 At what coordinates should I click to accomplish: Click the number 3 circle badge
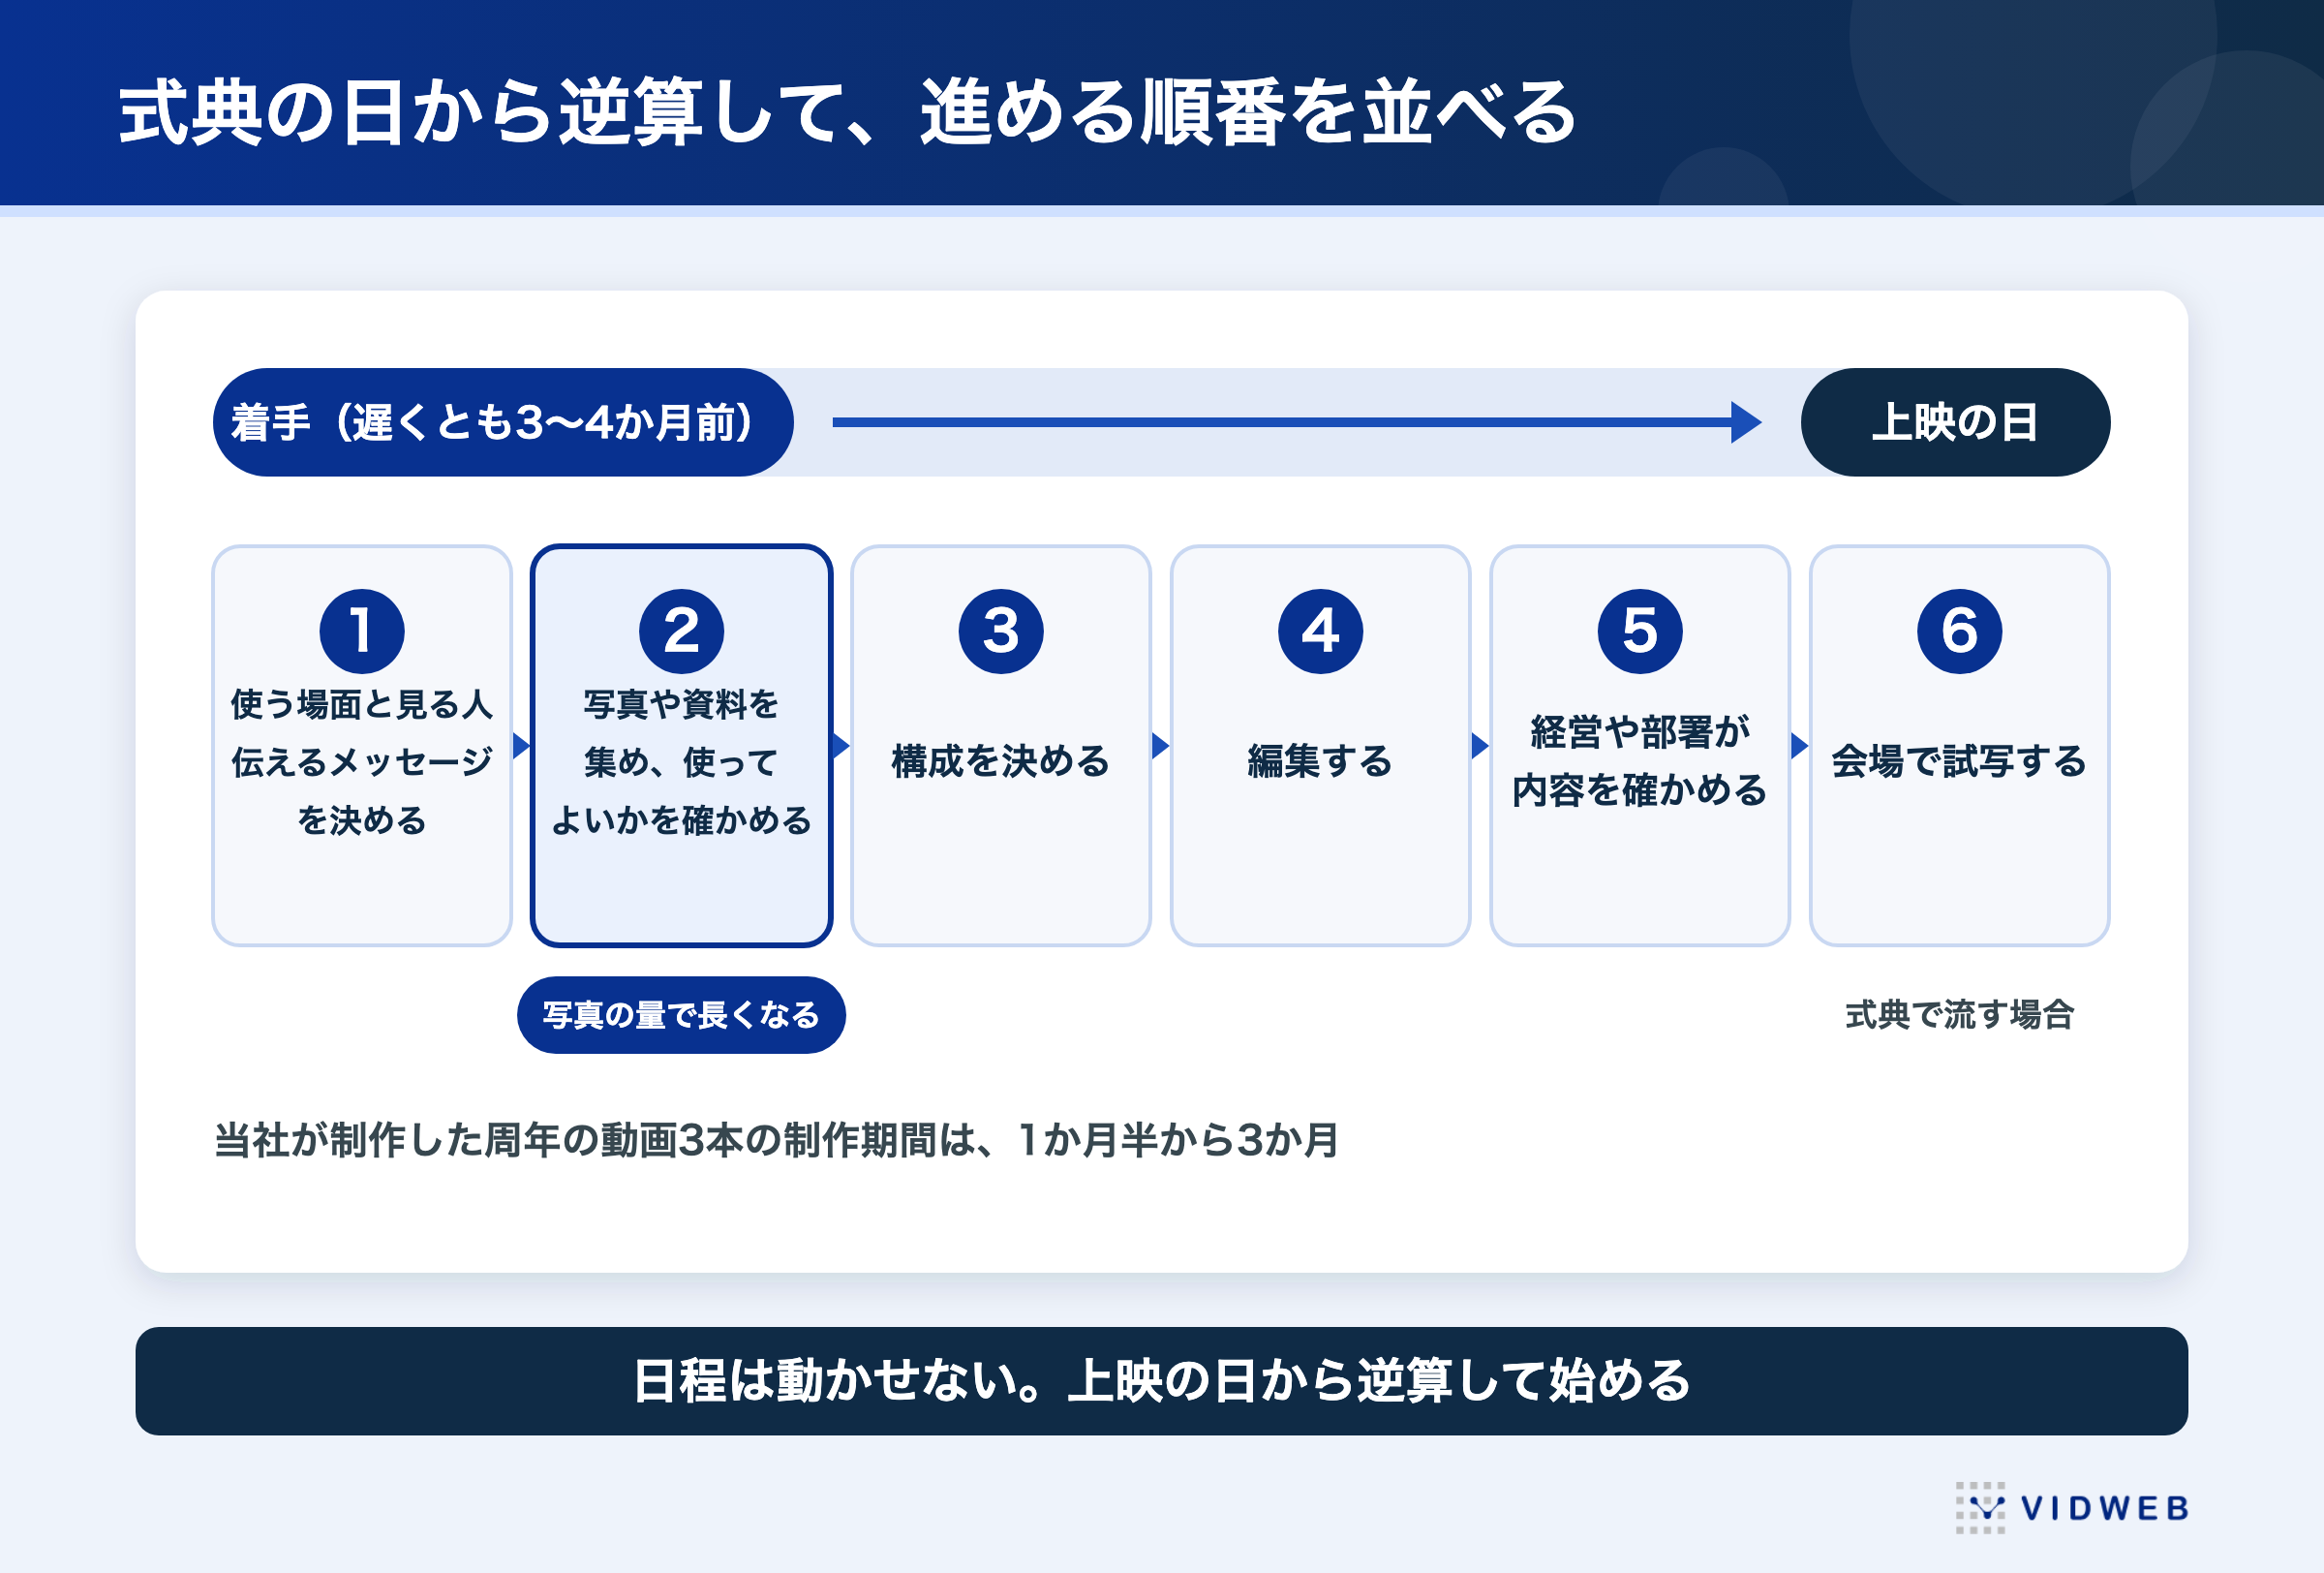click(1001, 631)
